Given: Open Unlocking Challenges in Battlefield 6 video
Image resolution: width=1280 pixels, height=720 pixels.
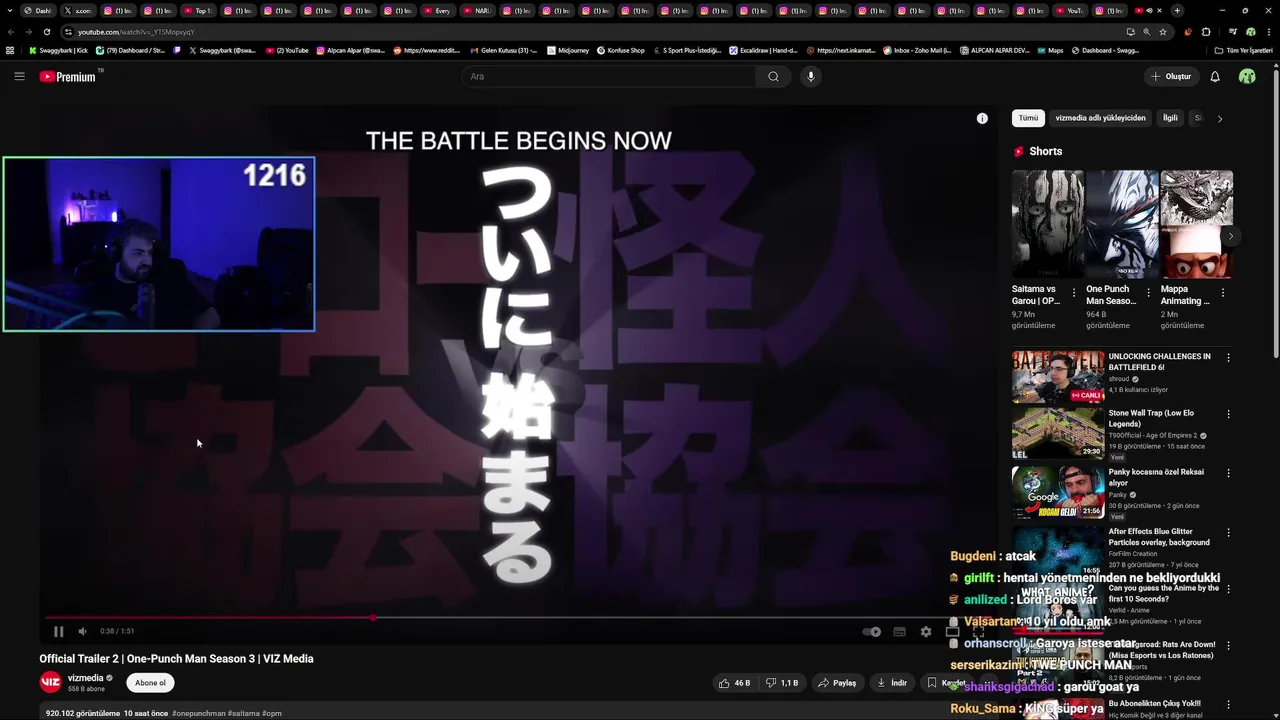Looking at the screenshot, I should pos(1058,376).
